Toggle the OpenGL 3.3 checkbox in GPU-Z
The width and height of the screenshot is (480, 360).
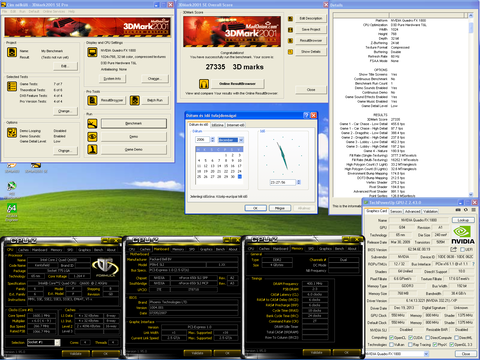tap(452, 344)
